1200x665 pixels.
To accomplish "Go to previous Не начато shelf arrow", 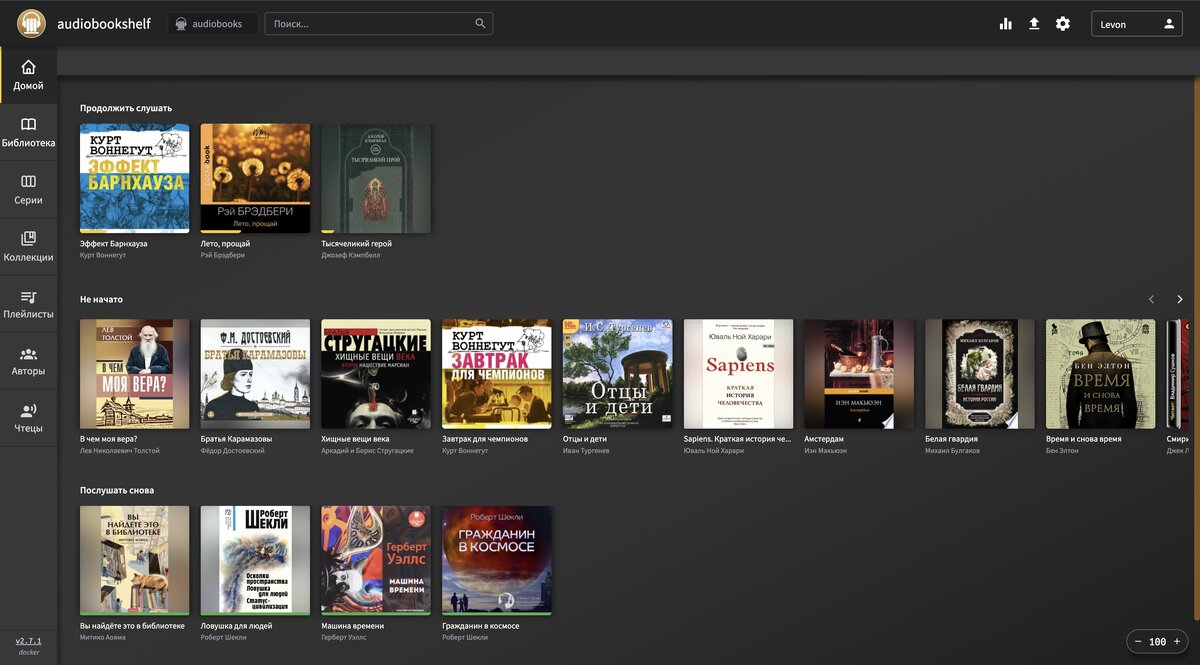I will click(1151, 299).
